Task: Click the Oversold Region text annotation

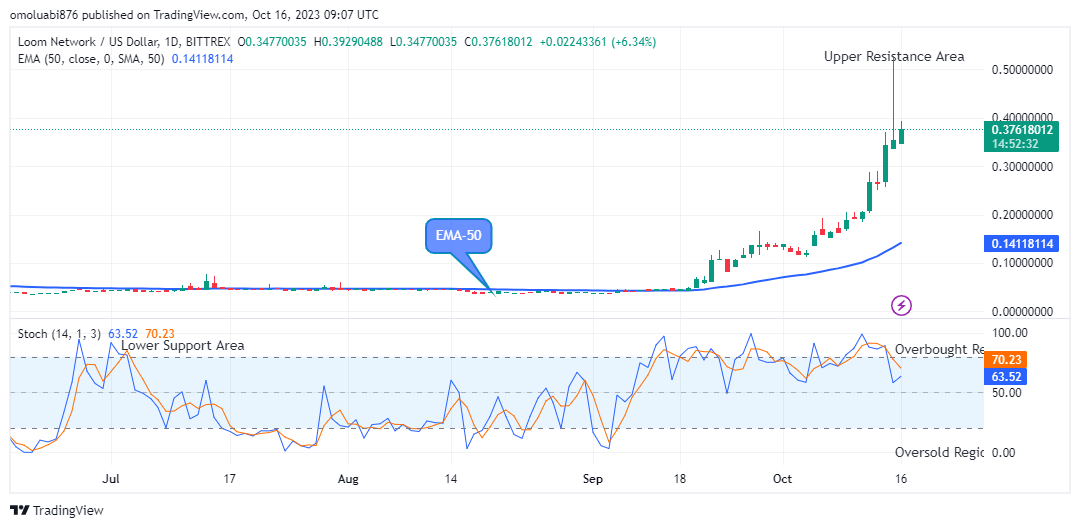Action: 939,452
